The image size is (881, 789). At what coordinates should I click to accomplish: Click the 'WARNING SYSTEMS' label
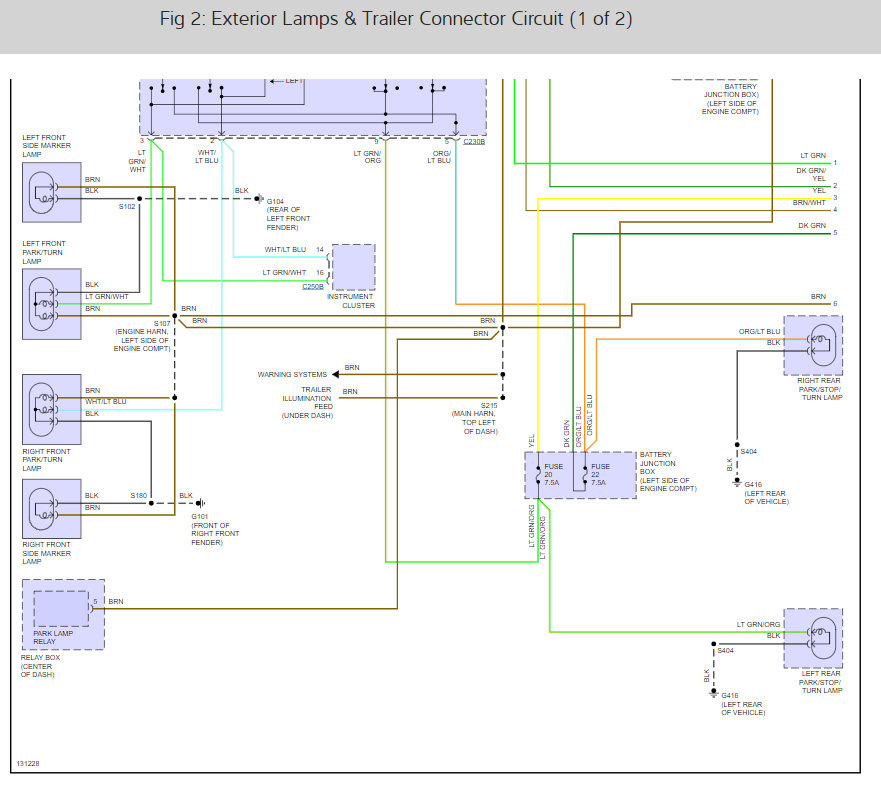(292, 374)
